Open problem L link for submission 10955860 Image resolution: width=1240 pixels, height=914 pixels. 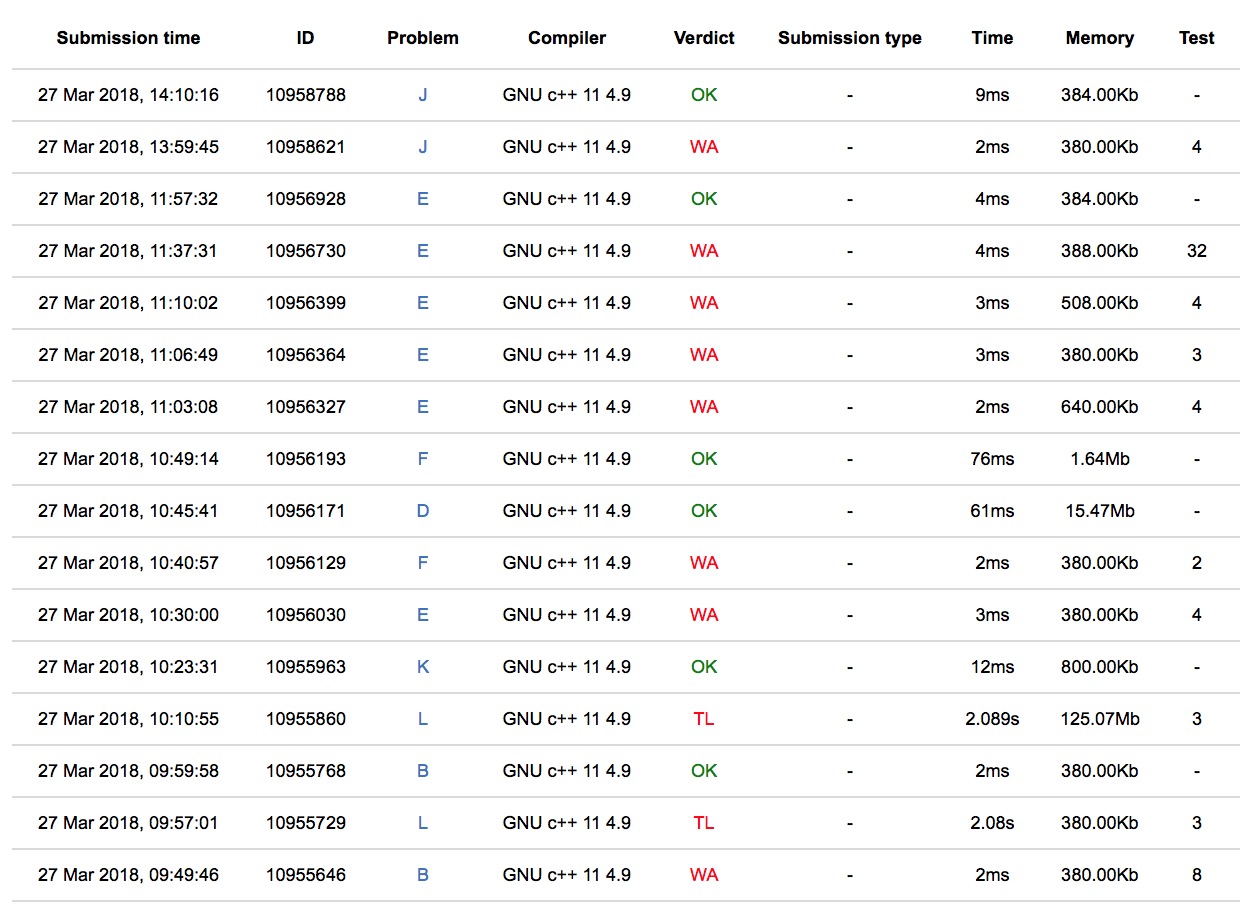coord(422,719)
